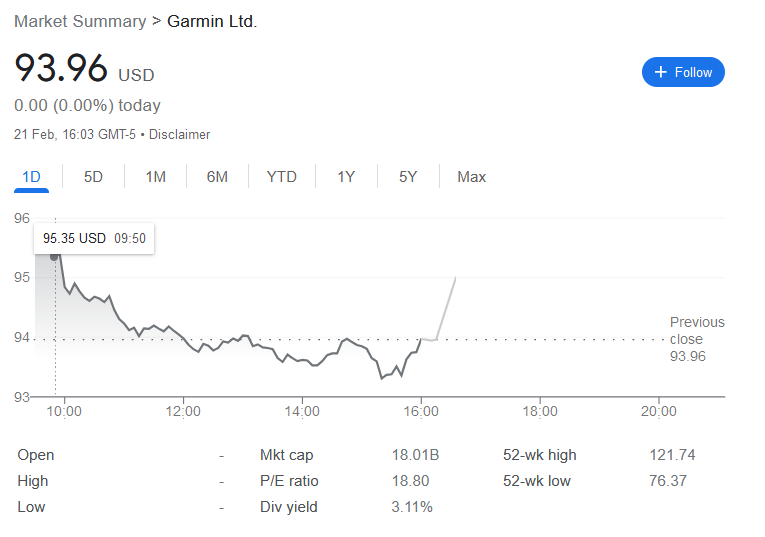The height and width of the screenshot is (537, 765).
Task: Select the YTD tab
Action: 281,177
